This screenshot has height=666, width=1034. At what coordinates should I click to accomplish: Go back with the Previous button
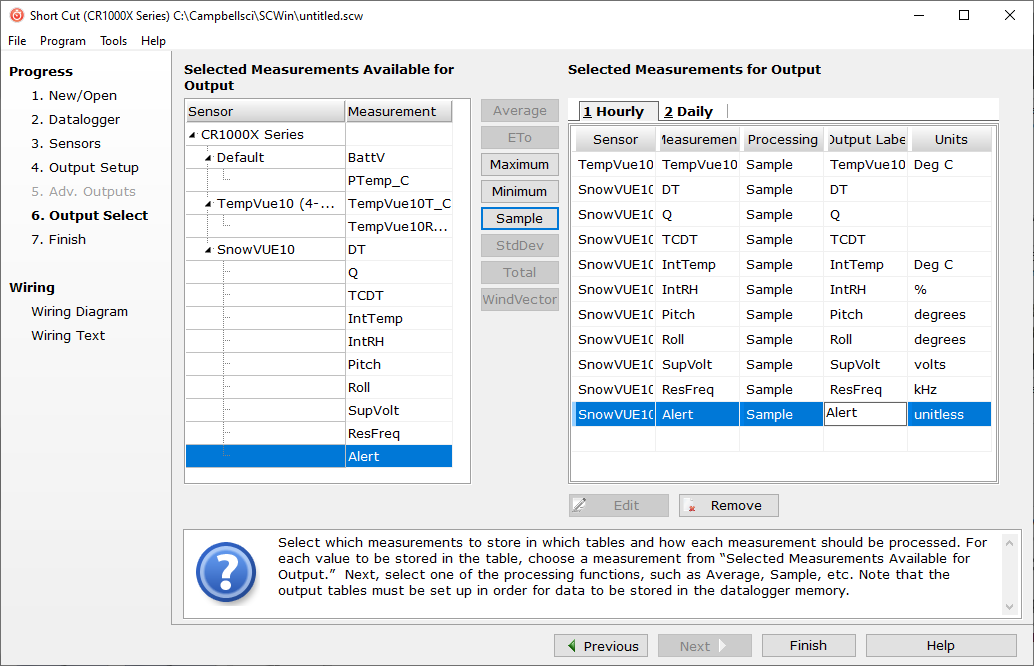tap(601, 646)
